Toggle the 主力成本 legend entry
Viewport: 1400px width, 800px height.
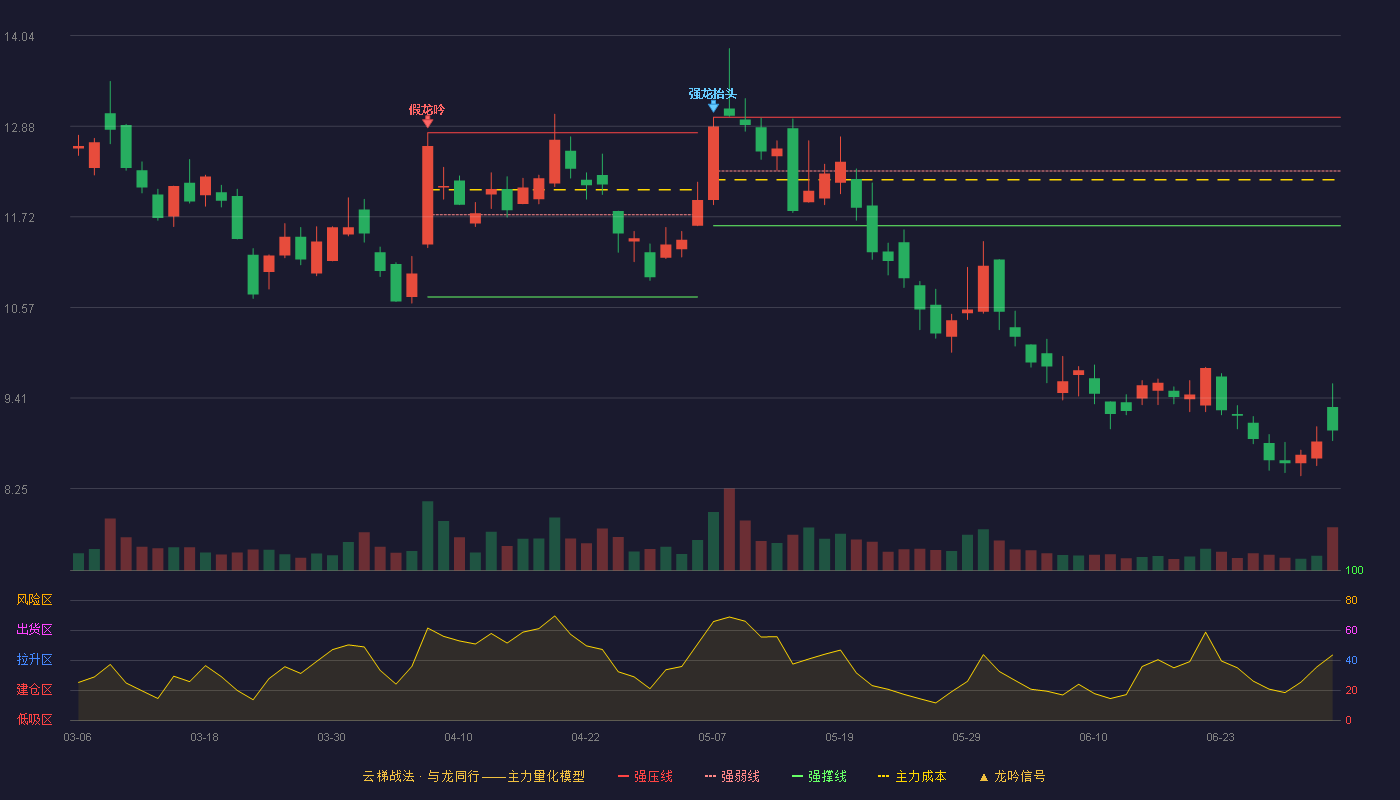pyautogui.click(x=911, y=776)
